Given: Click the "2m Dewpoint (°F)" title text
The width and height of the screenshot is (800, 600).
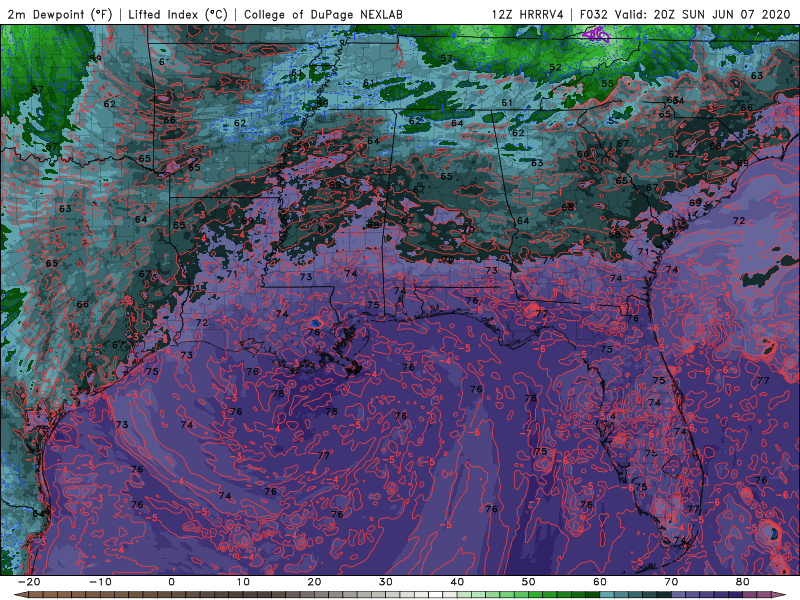Looking at the screenshot, I should pyautogui.click(x=59, y=14).
